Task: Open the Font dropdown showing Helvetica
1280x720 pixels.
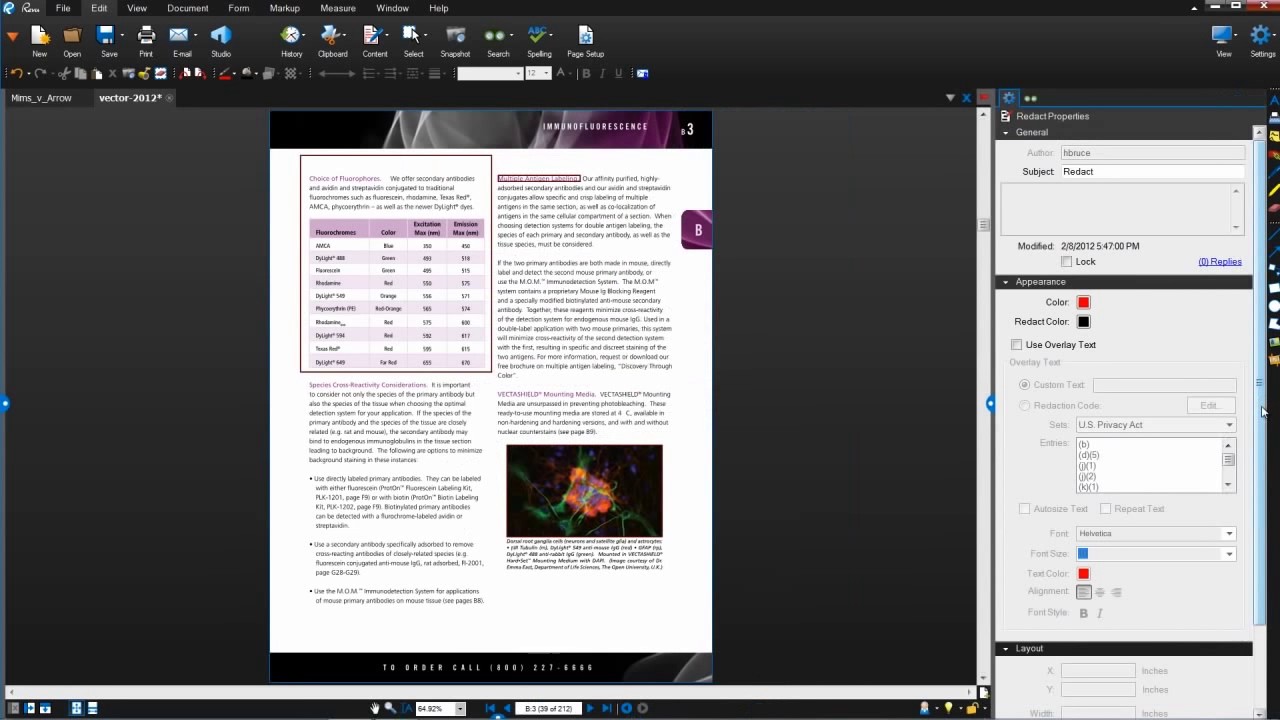Action: 1155,534
